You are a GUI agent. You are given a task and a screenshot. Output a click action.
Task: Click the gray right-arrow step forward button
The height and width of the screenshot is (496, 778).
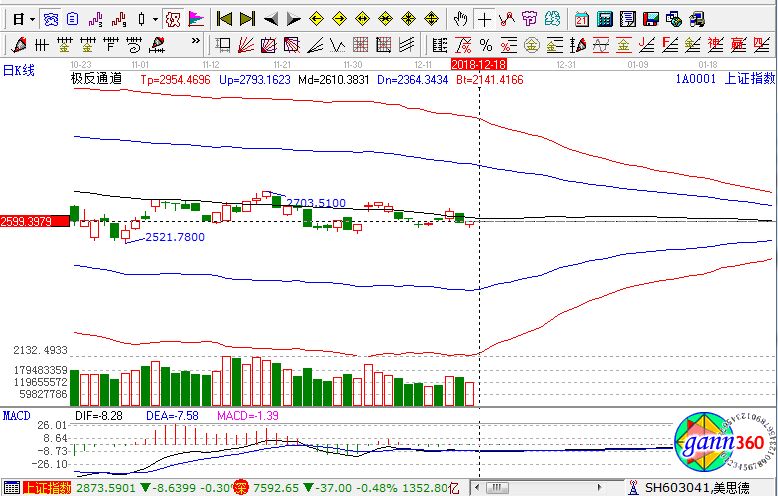point(292,19)
